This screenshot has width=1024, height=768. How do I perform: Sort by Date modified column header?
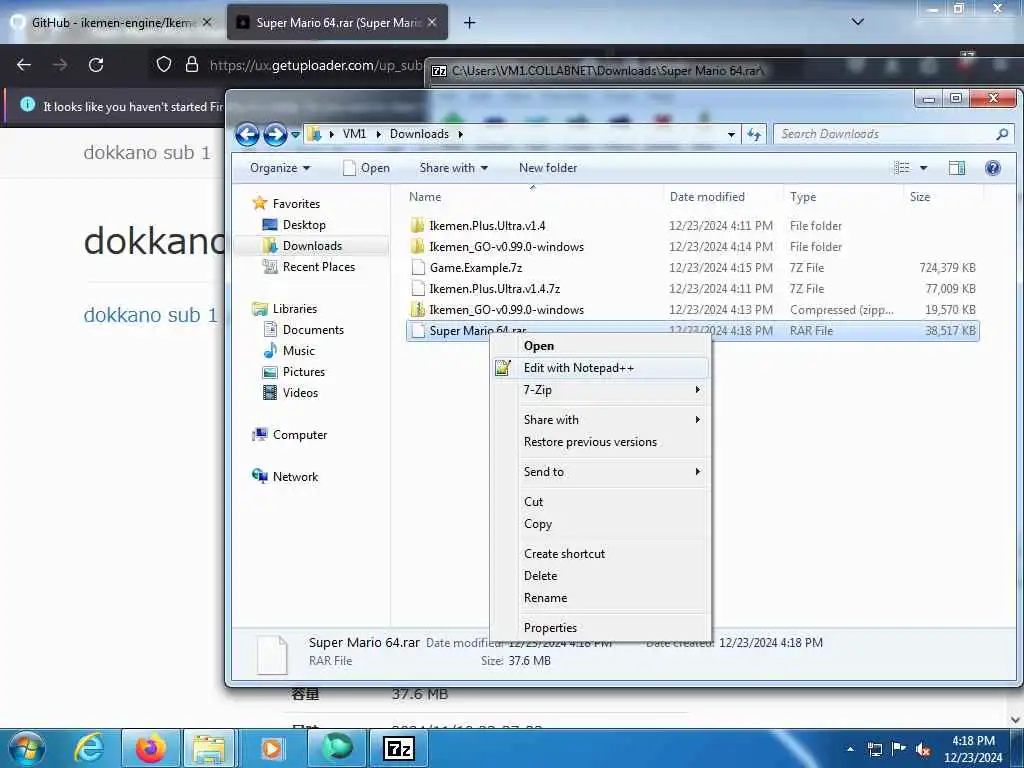pyautogui.click(x=707, y=197)
